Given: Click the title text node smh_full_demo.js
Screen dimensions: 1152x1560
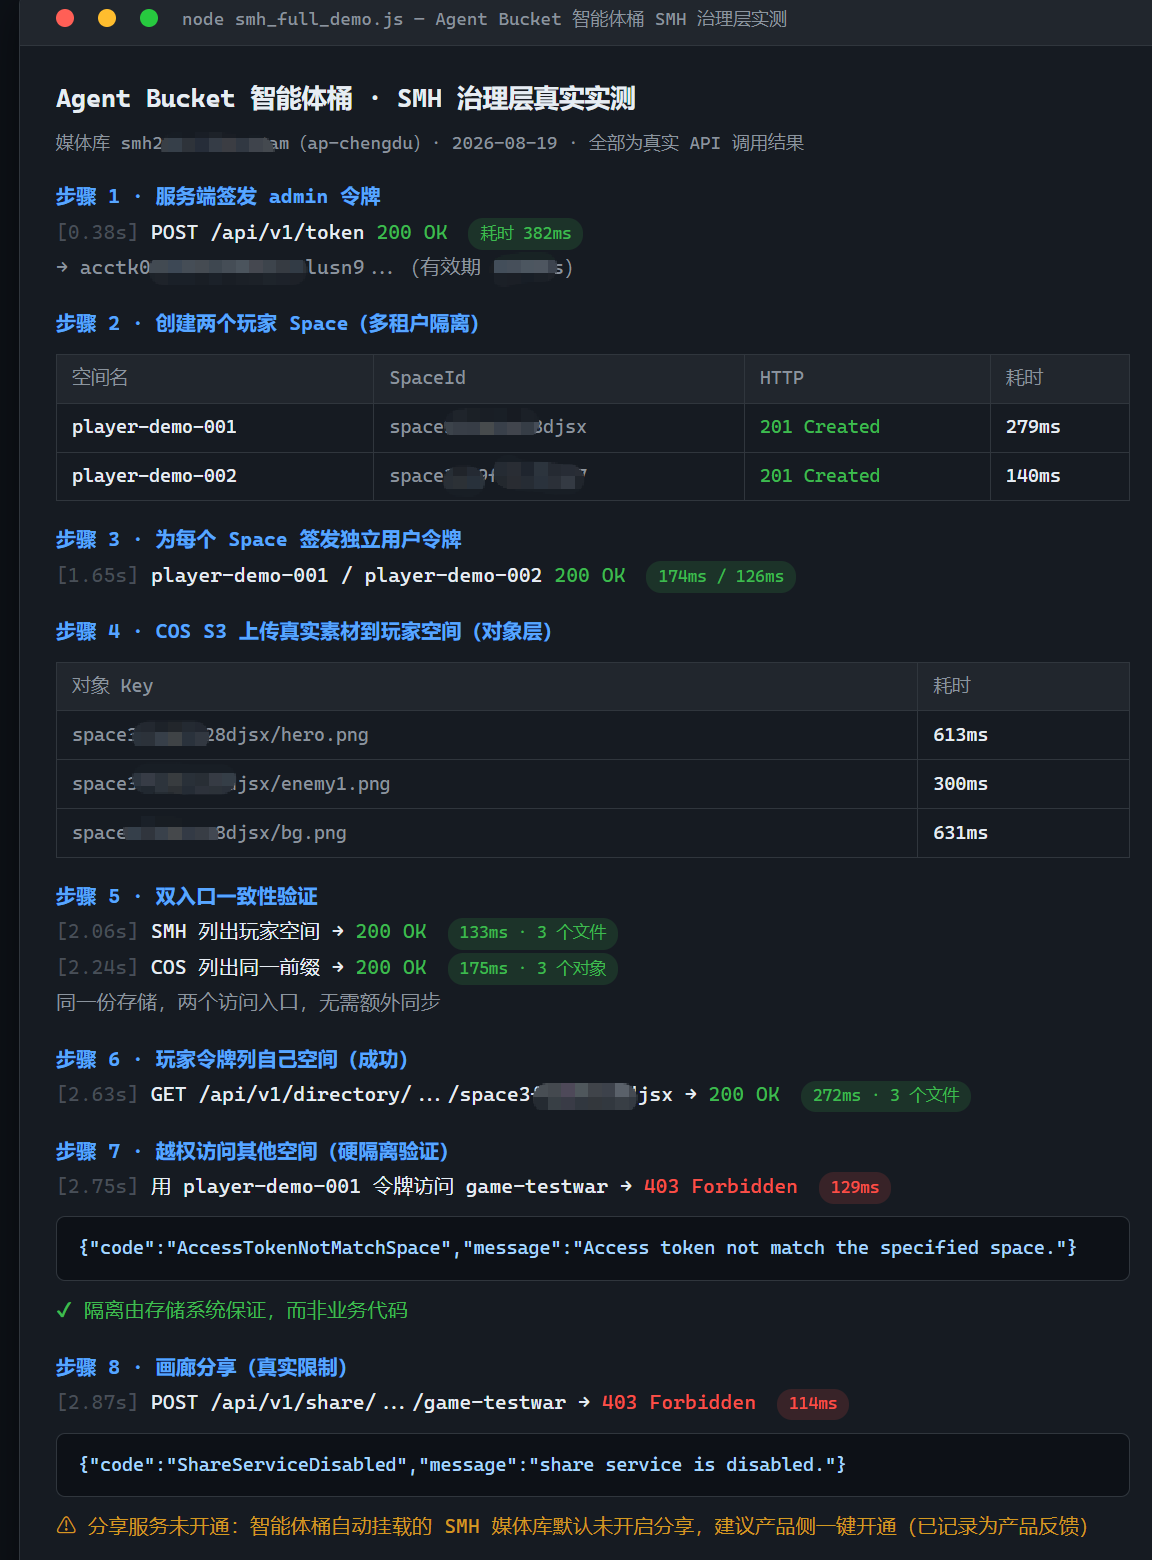Looking at the screenshot, I should tap(292, 19).
